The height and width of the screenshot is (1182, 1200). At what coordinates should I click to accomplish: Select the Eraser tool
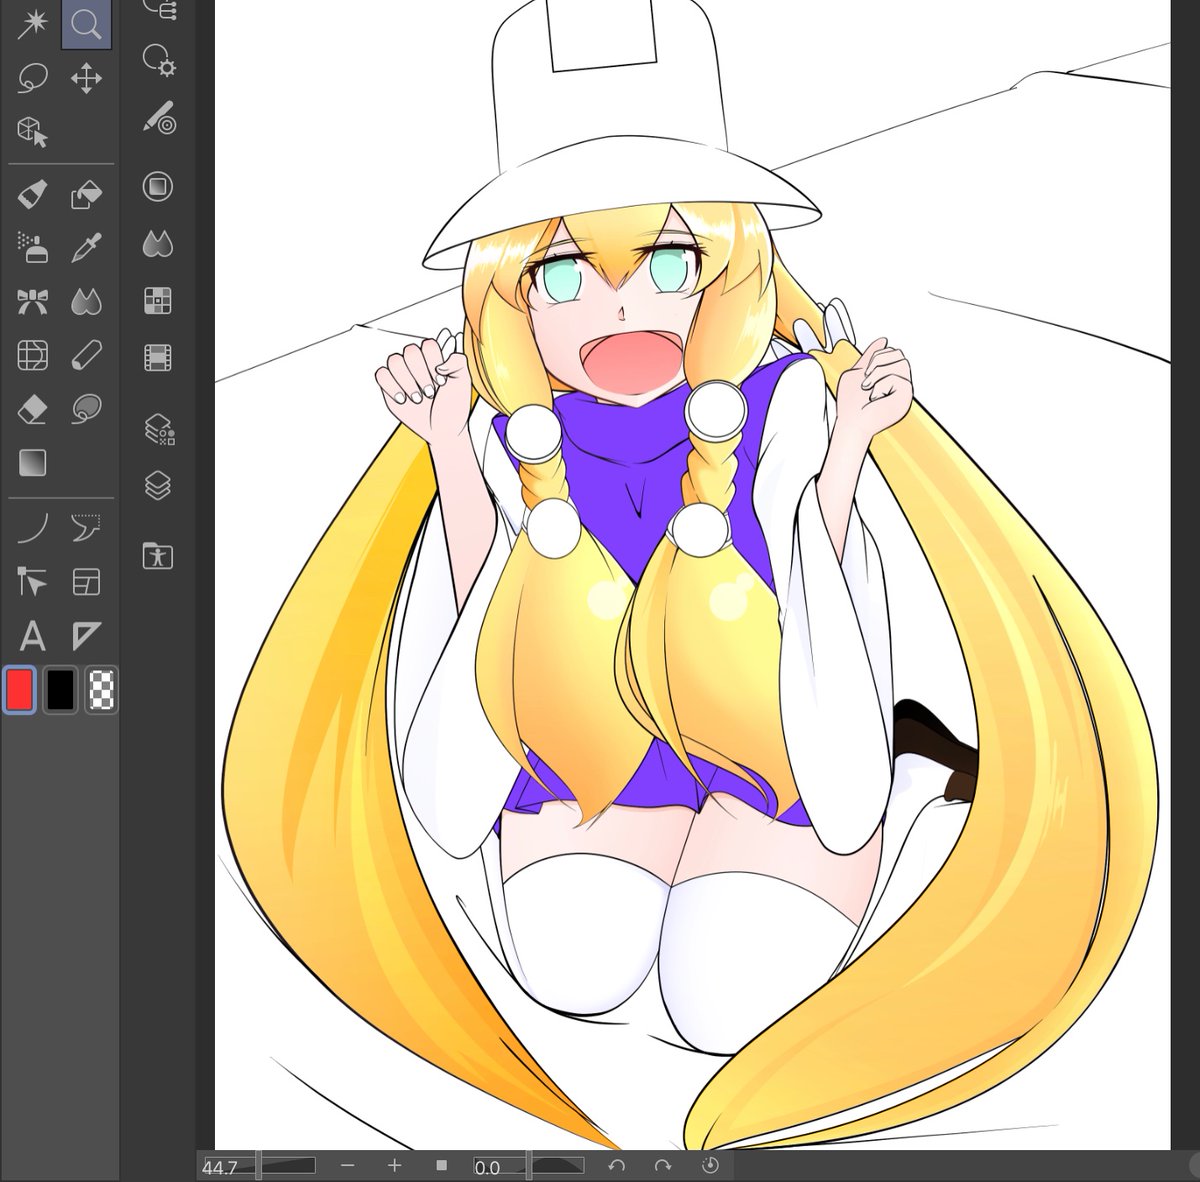[33, 408]
